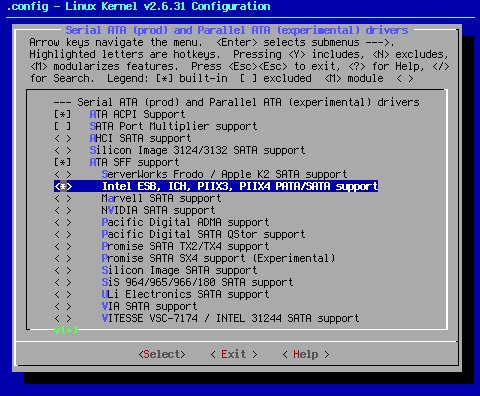Toggle the Intel ESB built-in marker
Image resolution: width=480 pixels, height=396 pixels.
click(x=63, y=186)
